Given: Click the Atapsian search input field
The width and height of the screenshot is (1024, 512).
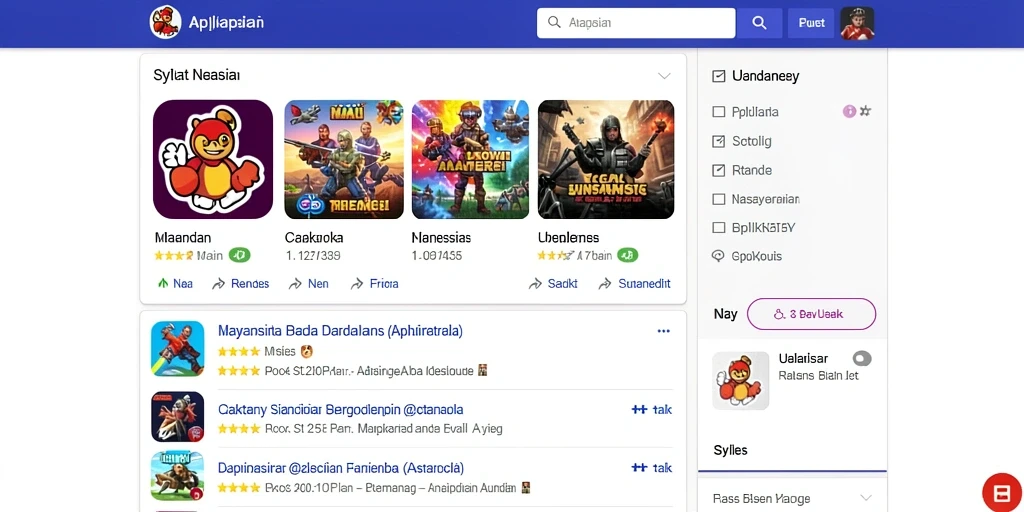Looking at the screenshot, I should [636, 23].
